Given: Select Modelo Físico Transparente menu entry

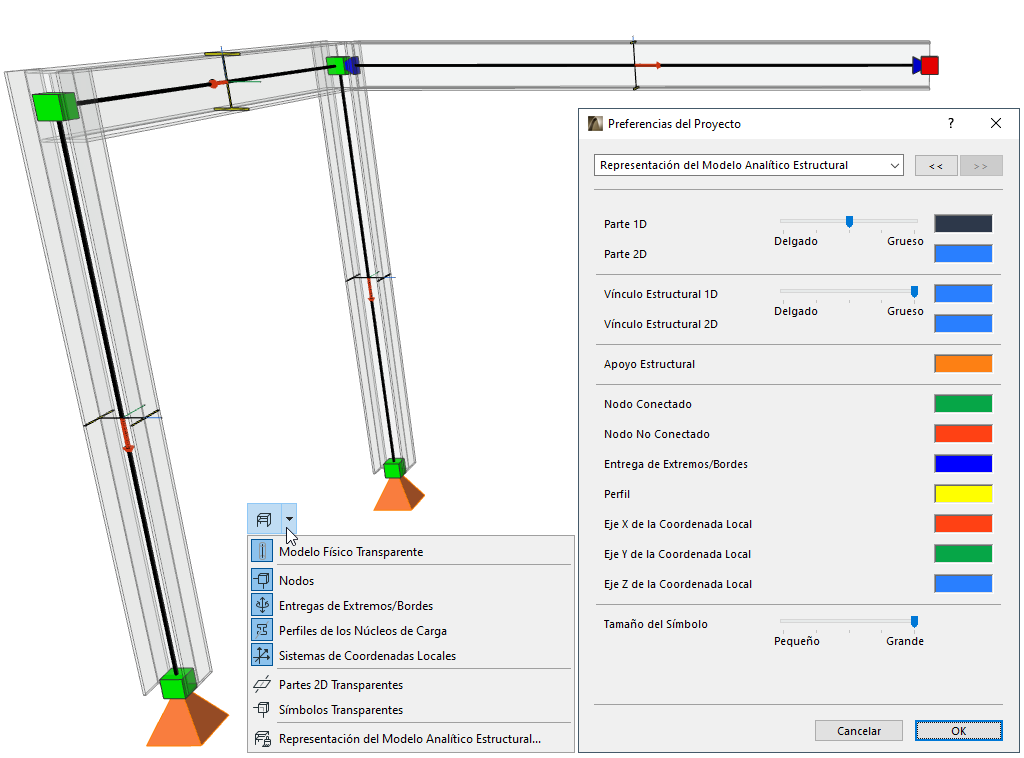Looking at the screenshot, I should [x=411, y=552].
